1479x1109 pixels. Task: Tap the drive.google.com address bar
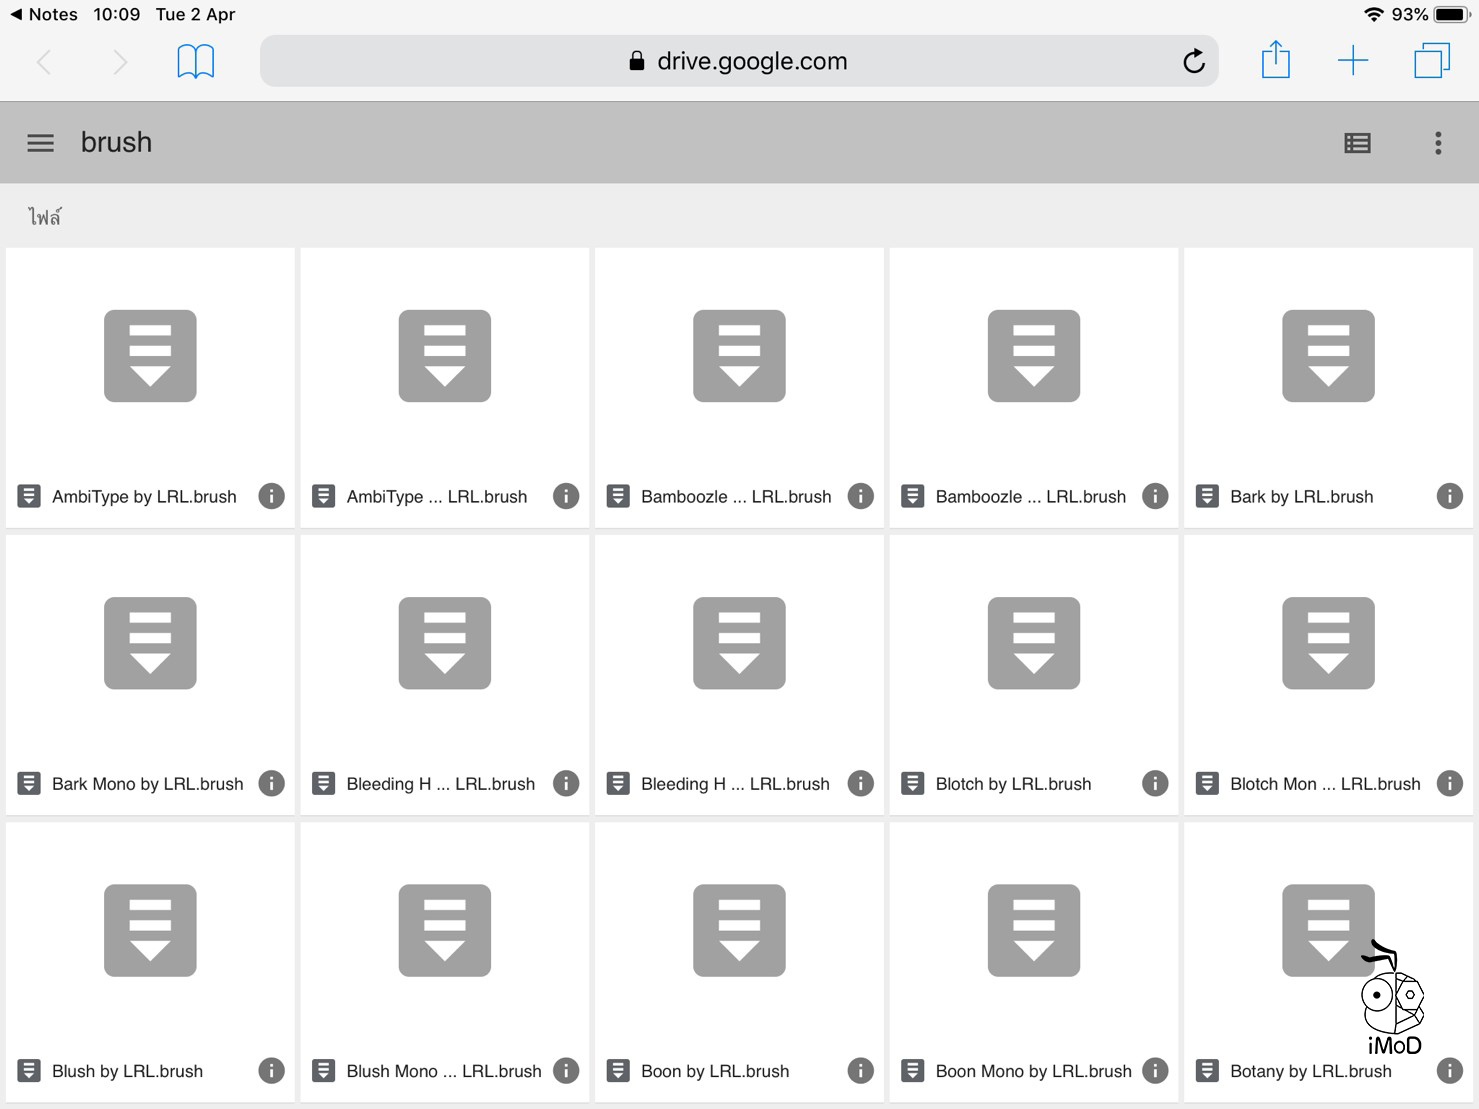pos(740,61)
